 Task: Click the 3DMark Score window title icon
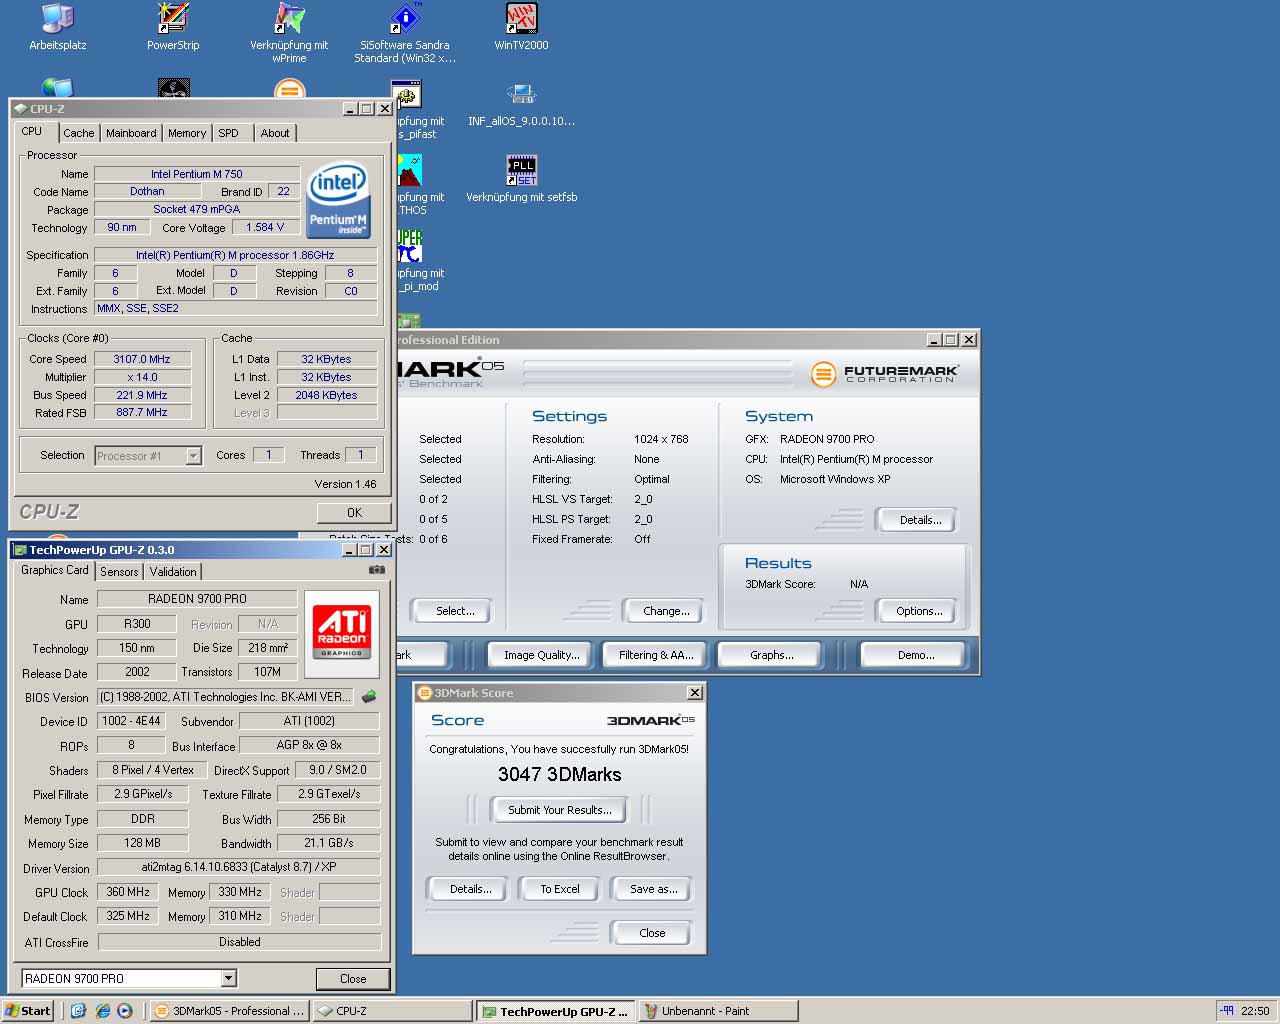pyautogui.click(x=424, y=693)
